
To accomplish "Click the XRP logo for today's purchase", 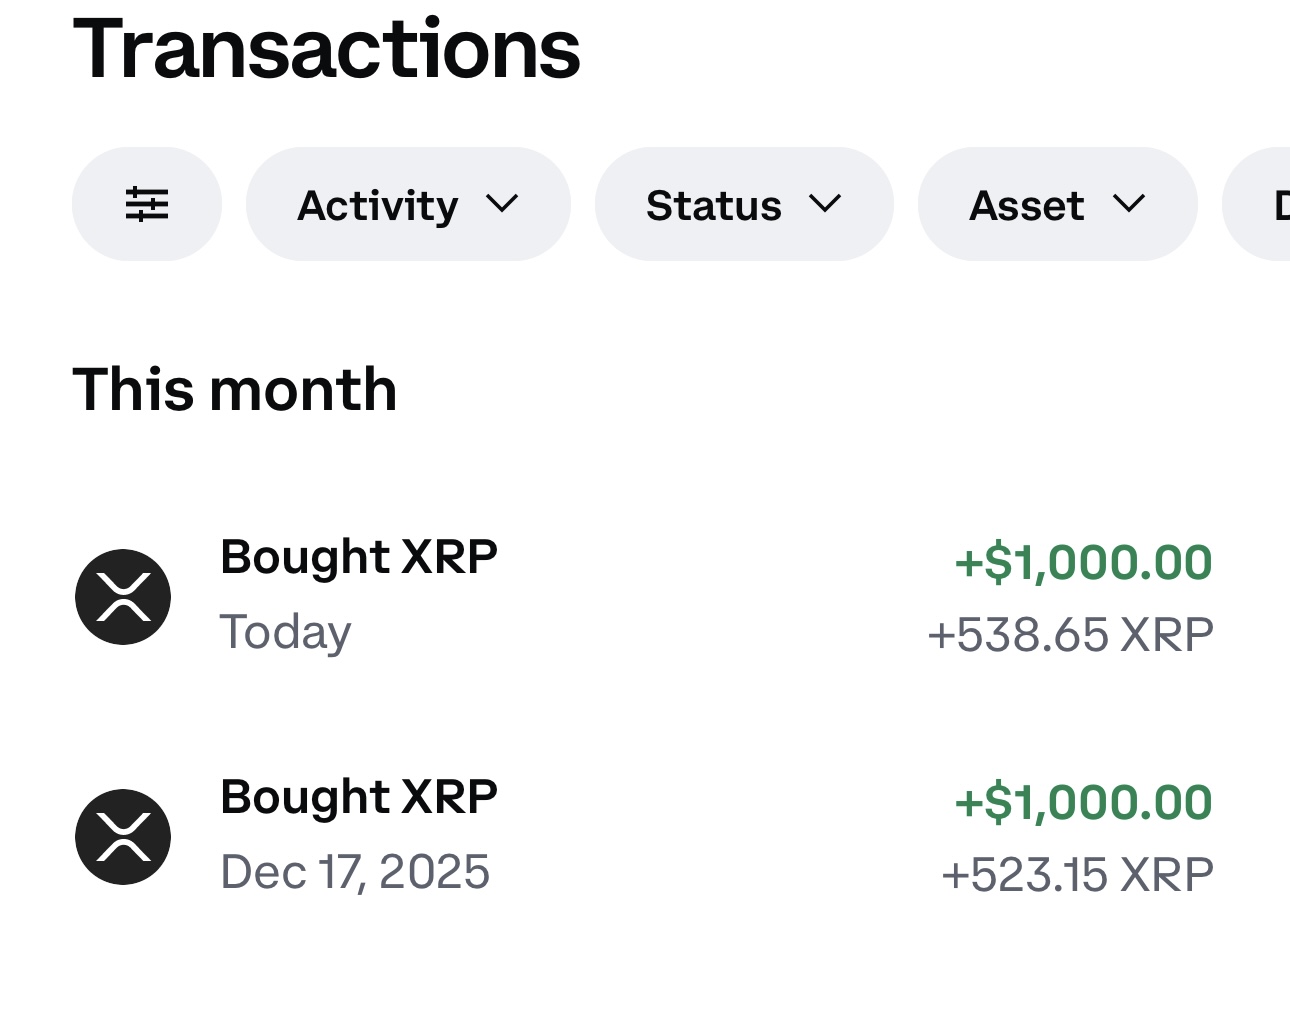I will click(123, 597).
